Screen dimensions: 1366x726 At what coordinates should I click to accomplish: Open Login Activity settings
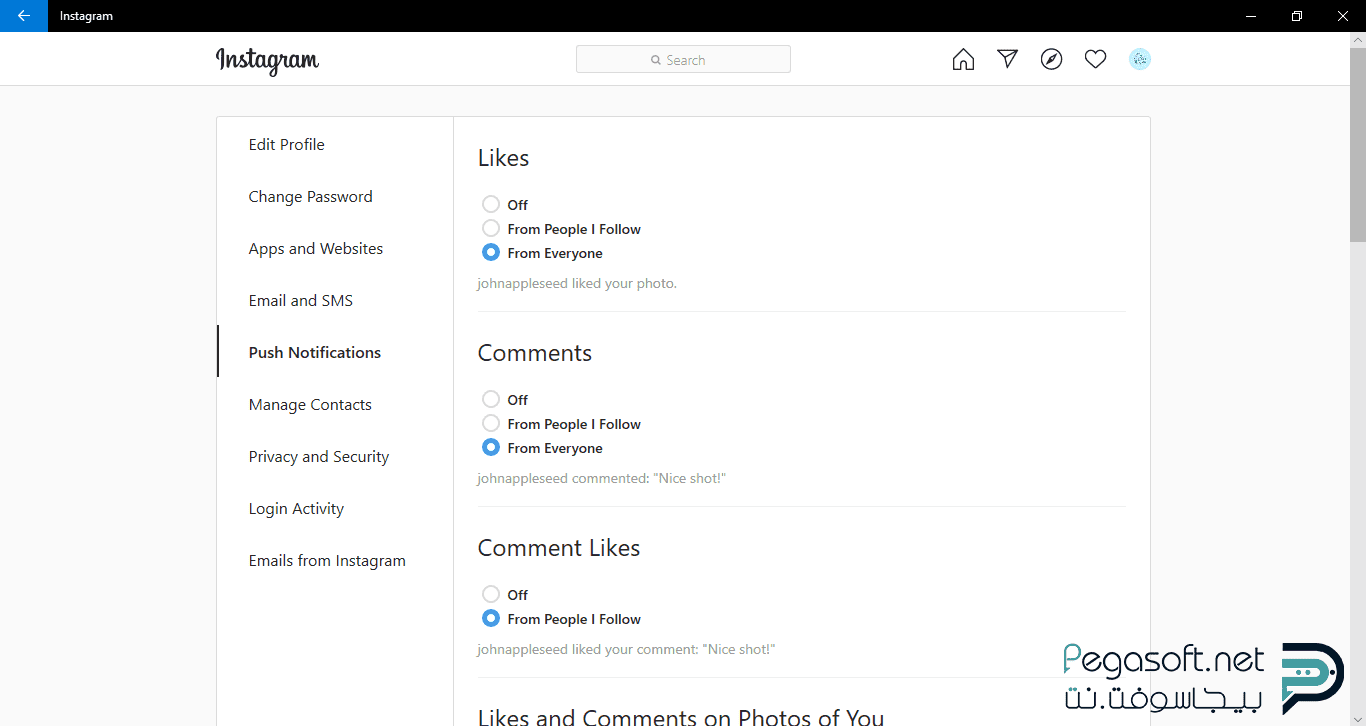pyautogui.click(x=335, y=508)
